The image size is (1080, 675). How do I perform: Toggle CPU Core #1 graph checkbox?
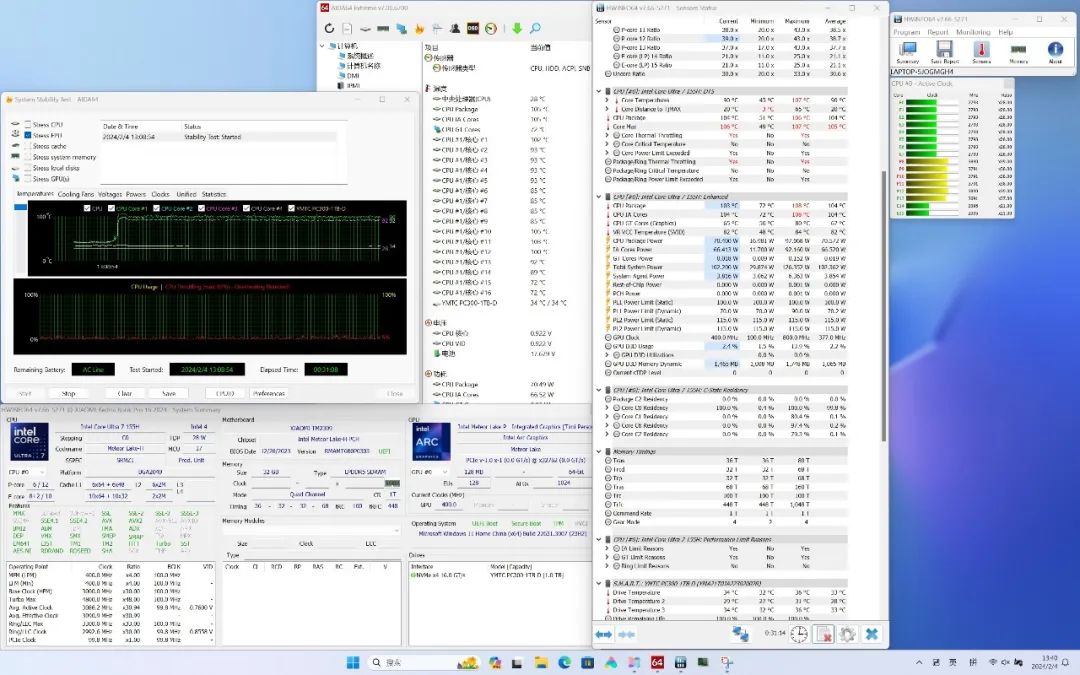click(112, 208)
